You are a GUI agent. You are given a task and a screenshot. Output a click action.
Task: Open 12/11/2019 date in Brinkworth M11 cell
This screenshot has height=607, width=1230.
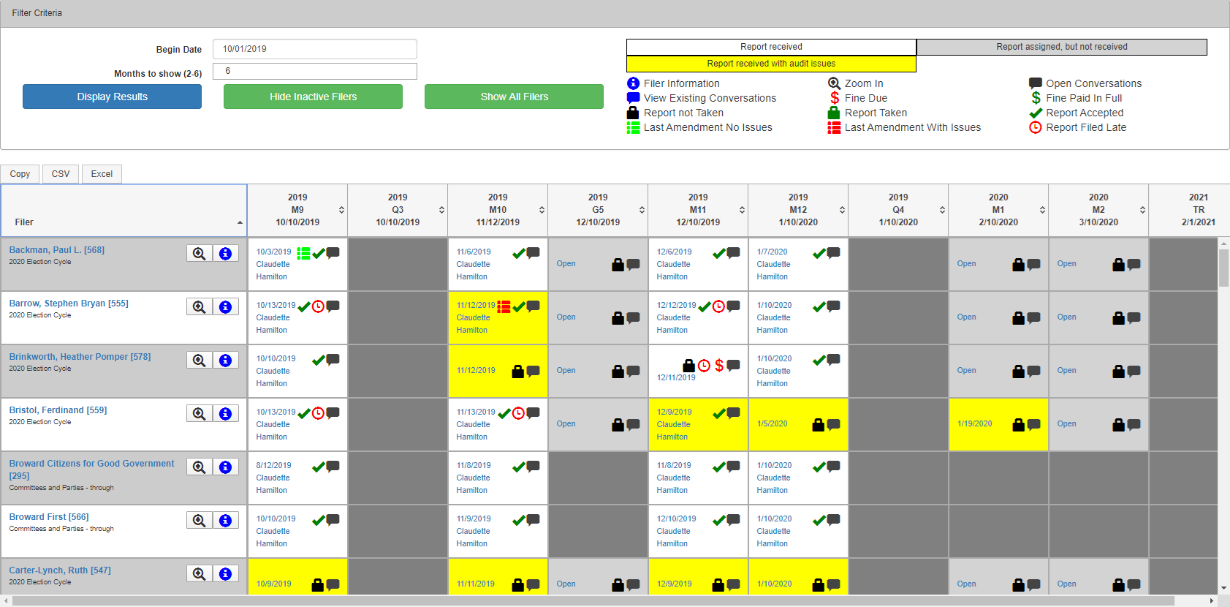pyautogui.click(x=675, y=377)
